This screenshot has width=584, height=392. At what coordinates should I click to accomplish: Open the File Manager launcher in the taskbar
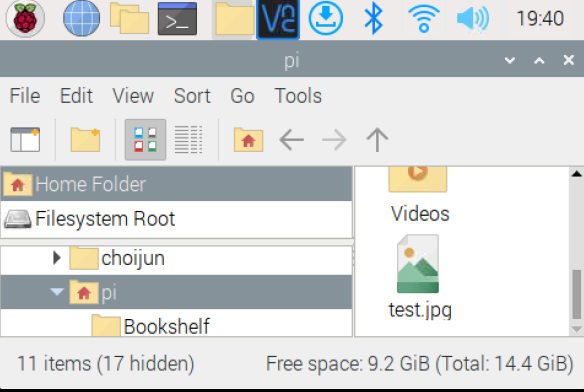(129, 19)
